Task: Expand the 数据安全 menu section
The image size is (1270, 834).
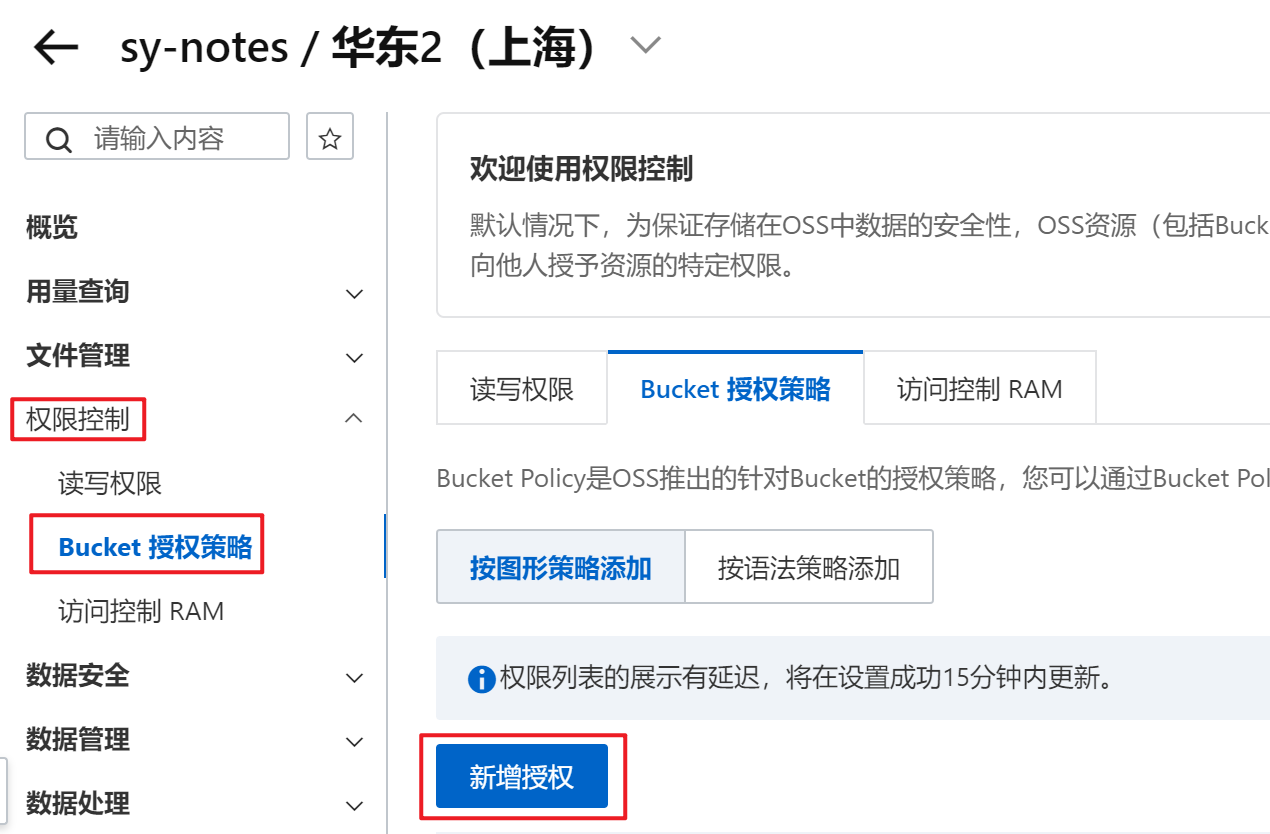Action: 354,678
